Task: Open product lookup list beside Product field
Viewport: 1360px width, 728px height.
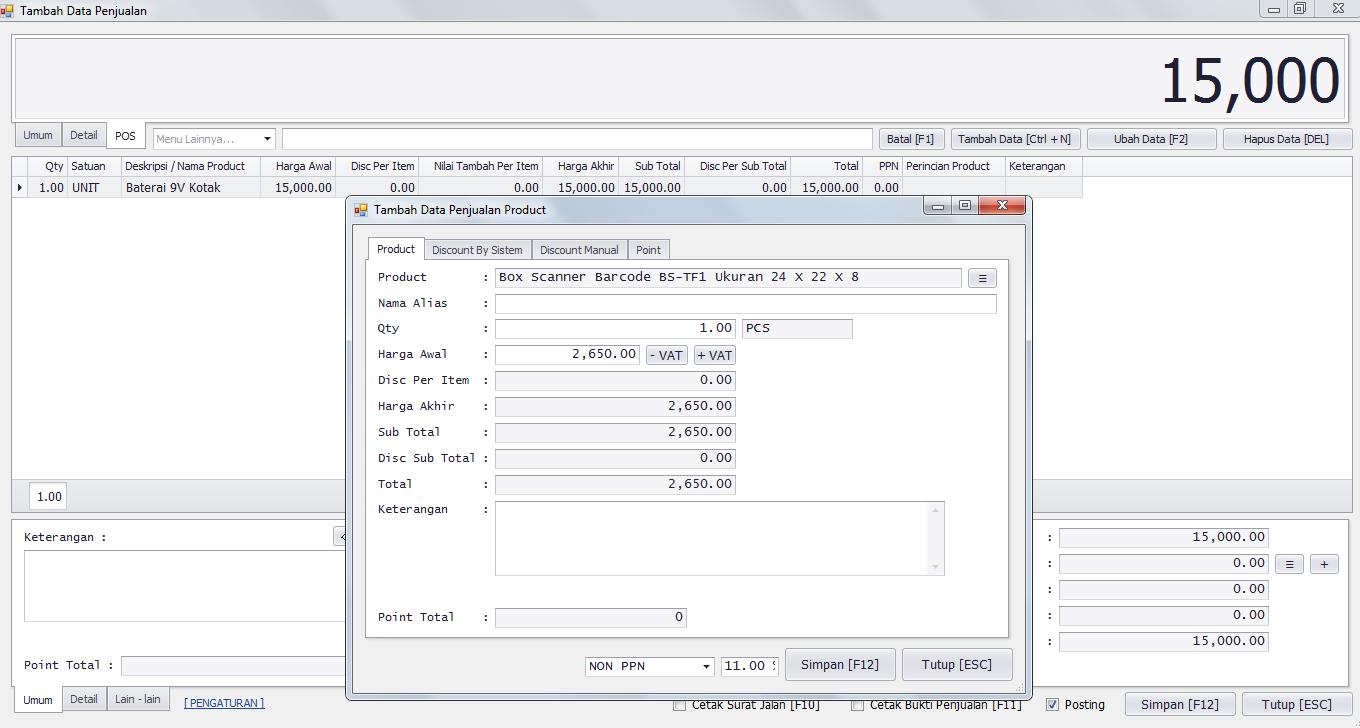Action: click(981, 278)
